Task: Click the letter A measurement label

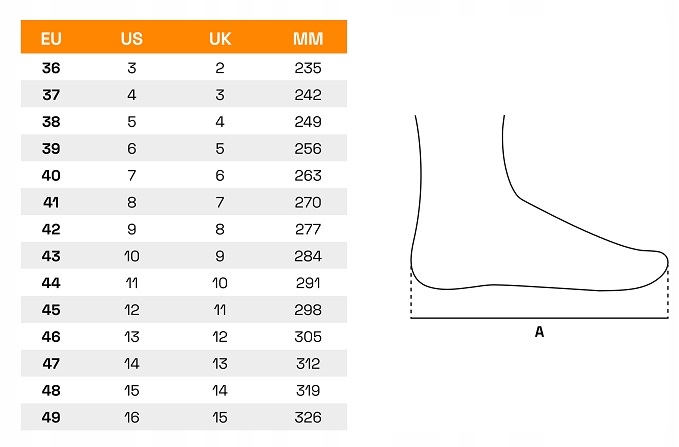Action: [x=539, y=333]
